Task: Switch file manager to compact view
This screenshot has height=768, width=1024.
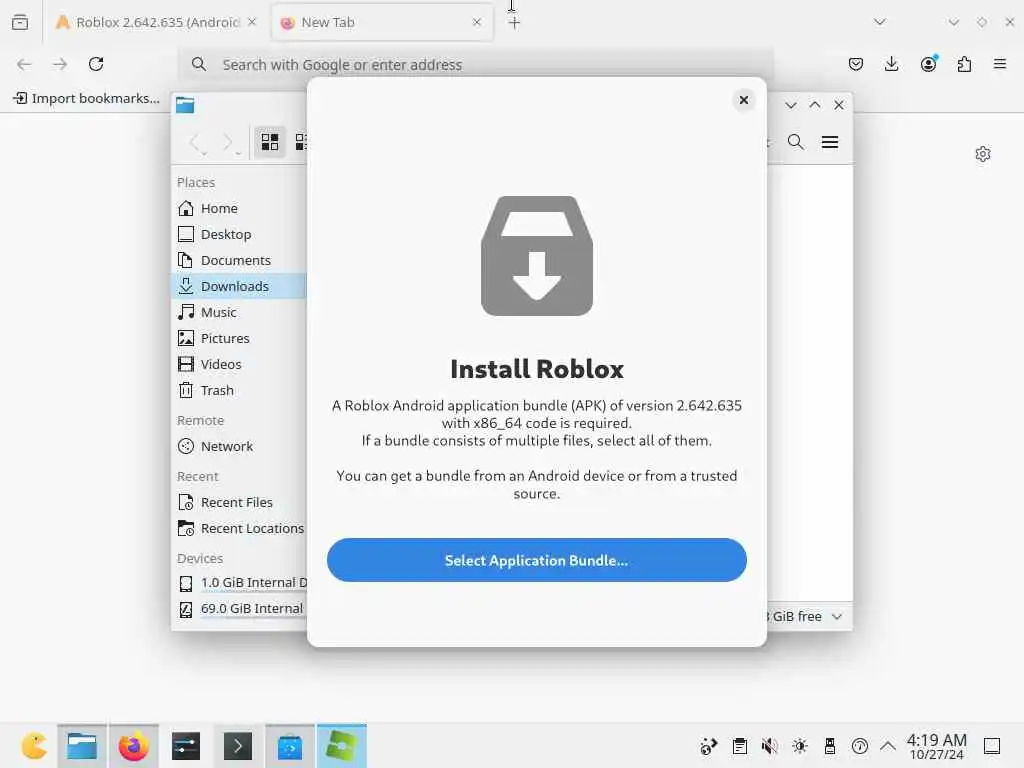Action: [300, 142]
